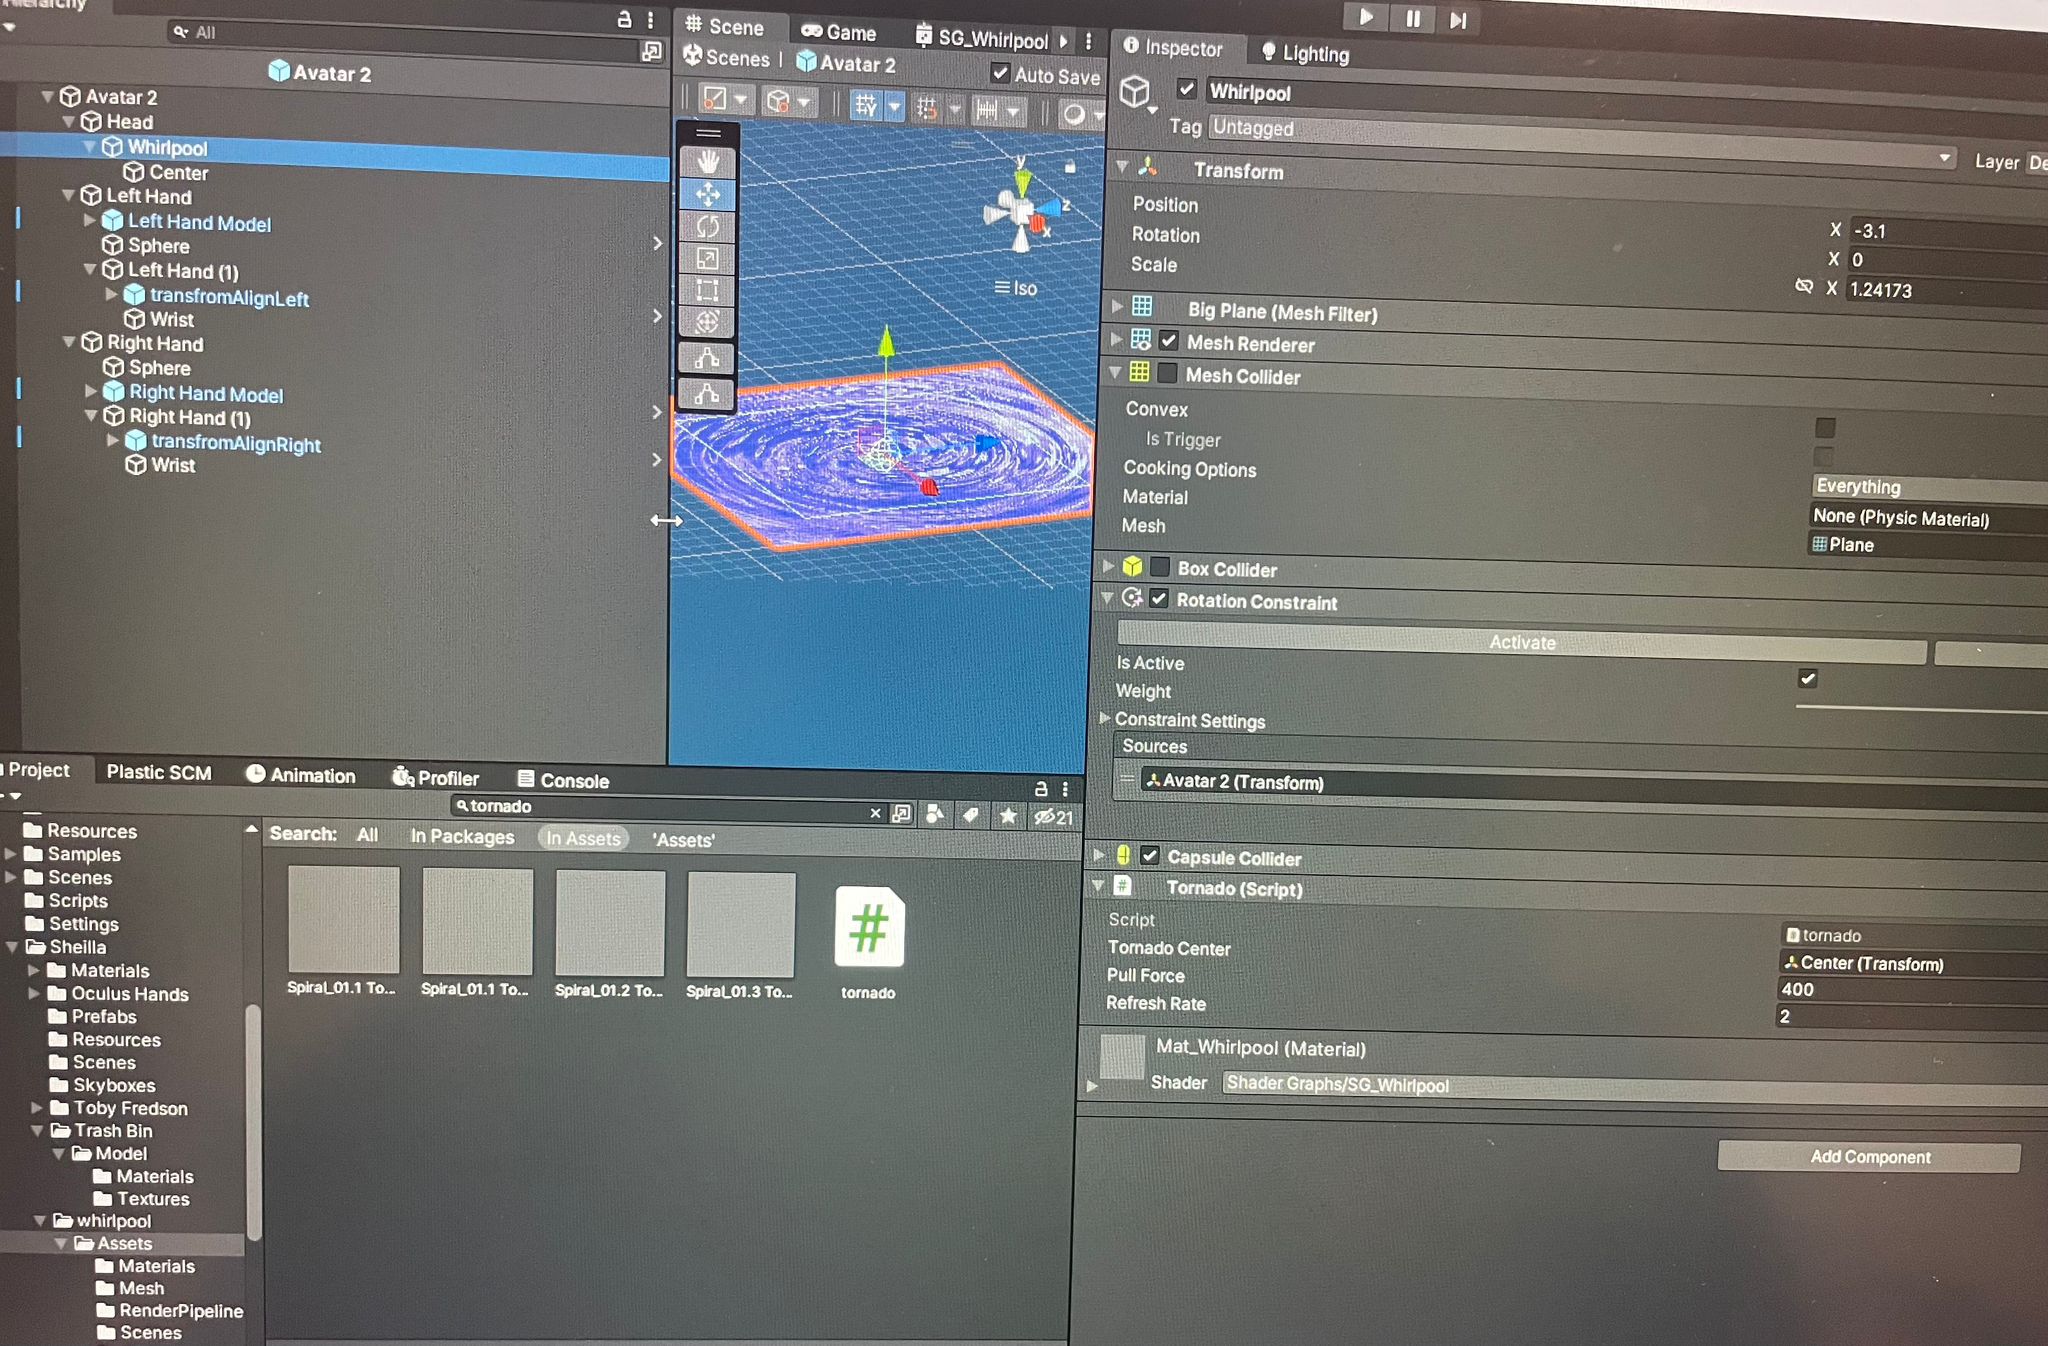Disable the Mesh Renderer component checkbox
The height and width of the screenshot is (1346, 2048).
pyautogui.click(x=1168, y=341)
